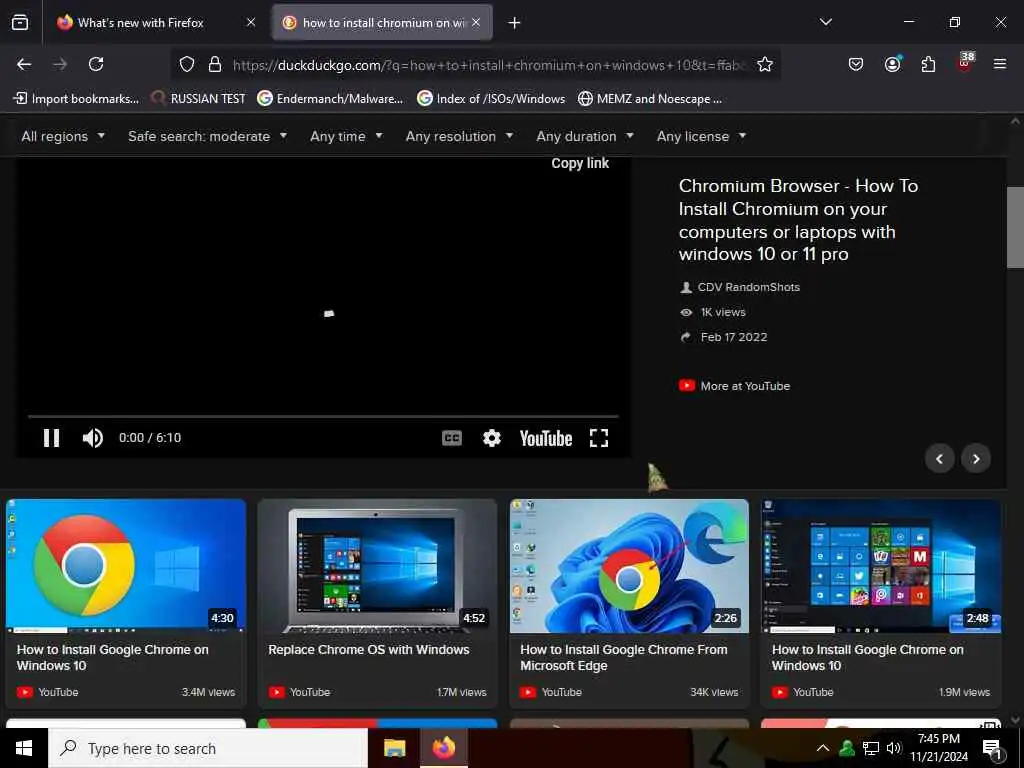
Task: Click the Type here to search box
Action: point(208,748)
